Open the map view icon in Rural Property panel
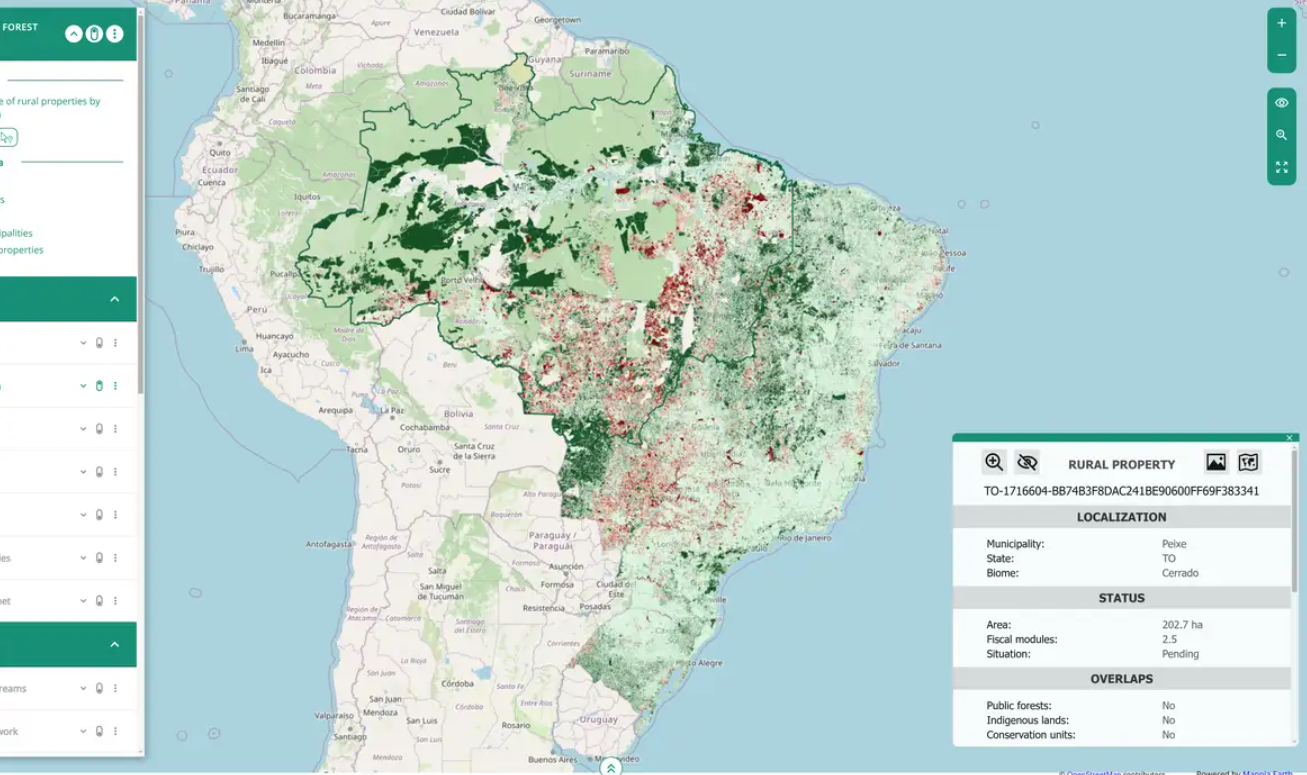This screenshot has width=1307, height=775. [1247, 462]
